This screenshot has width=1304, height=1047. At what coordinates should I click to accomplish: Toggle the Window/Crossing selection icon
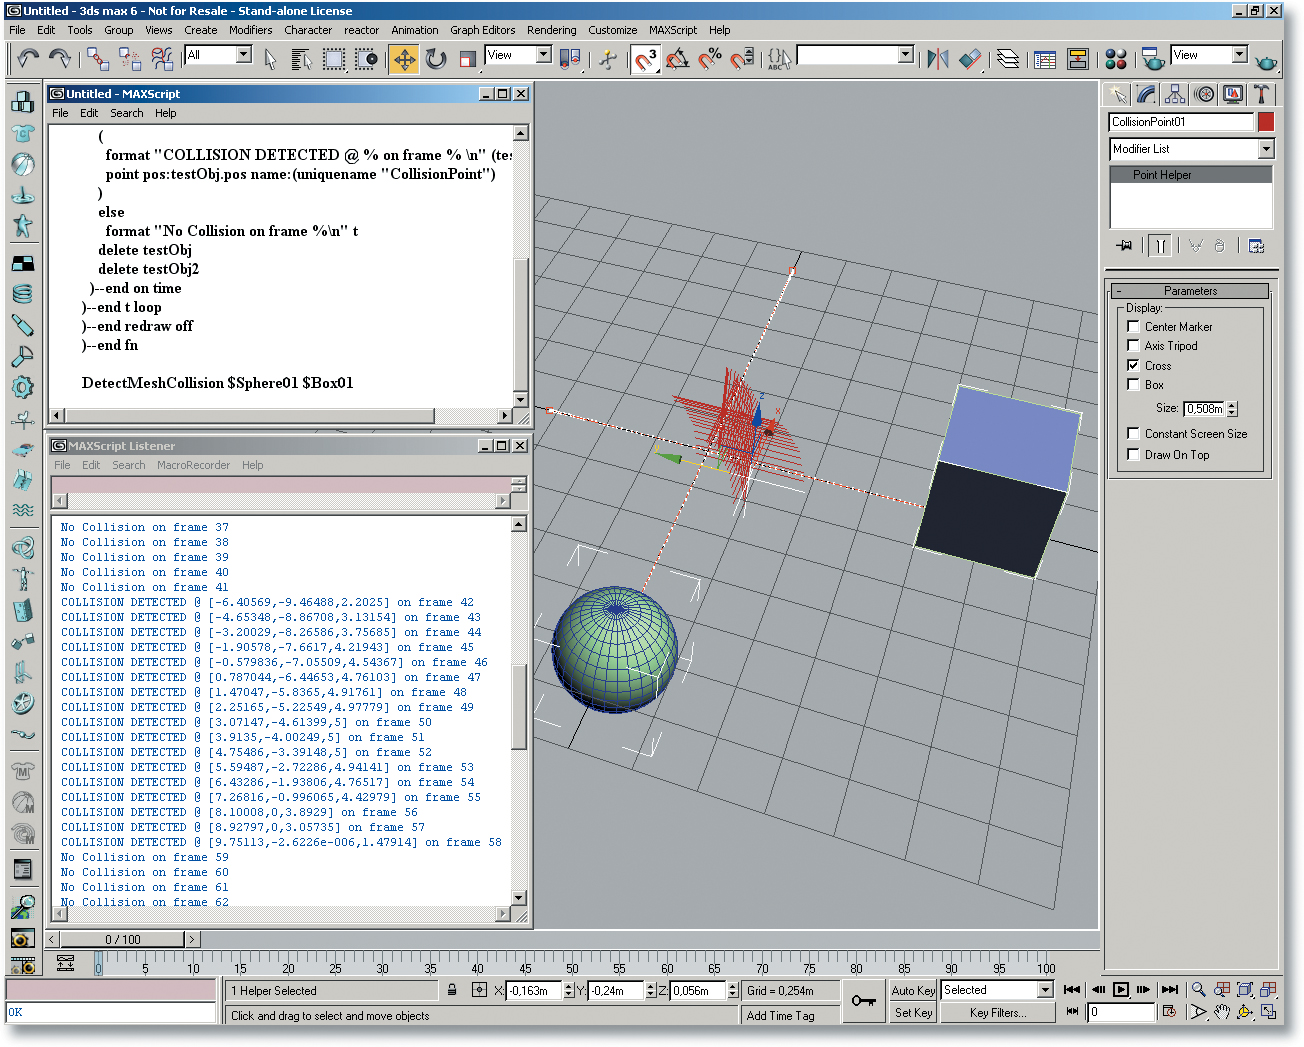click(366, 59)
